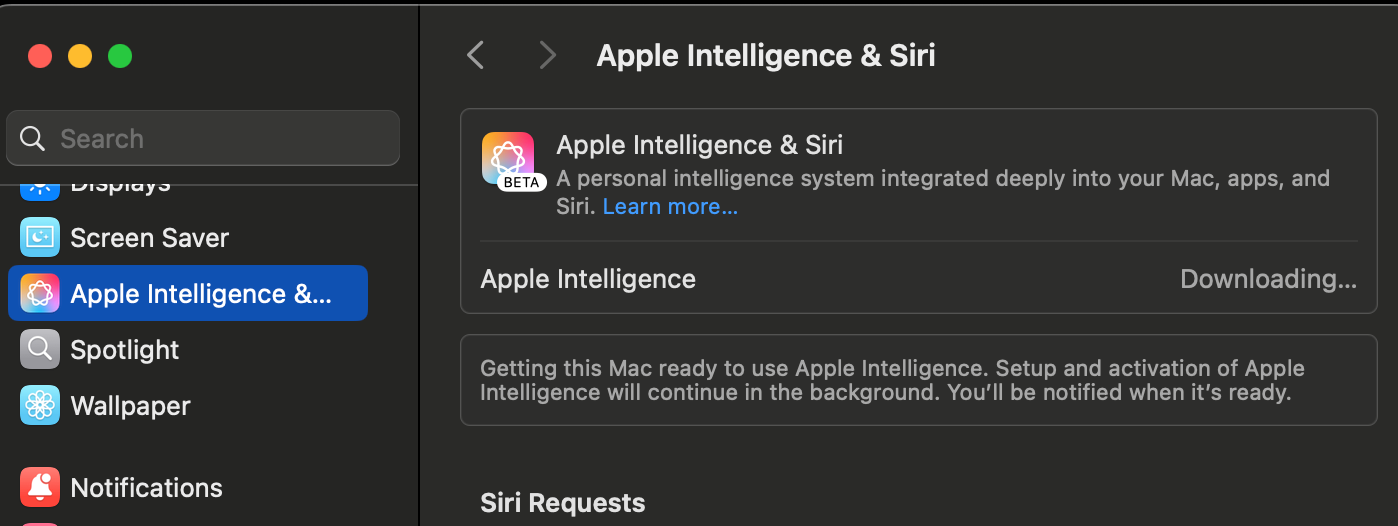Focus the Search settings field
The image size is (1398, 526).
point(203,138)
